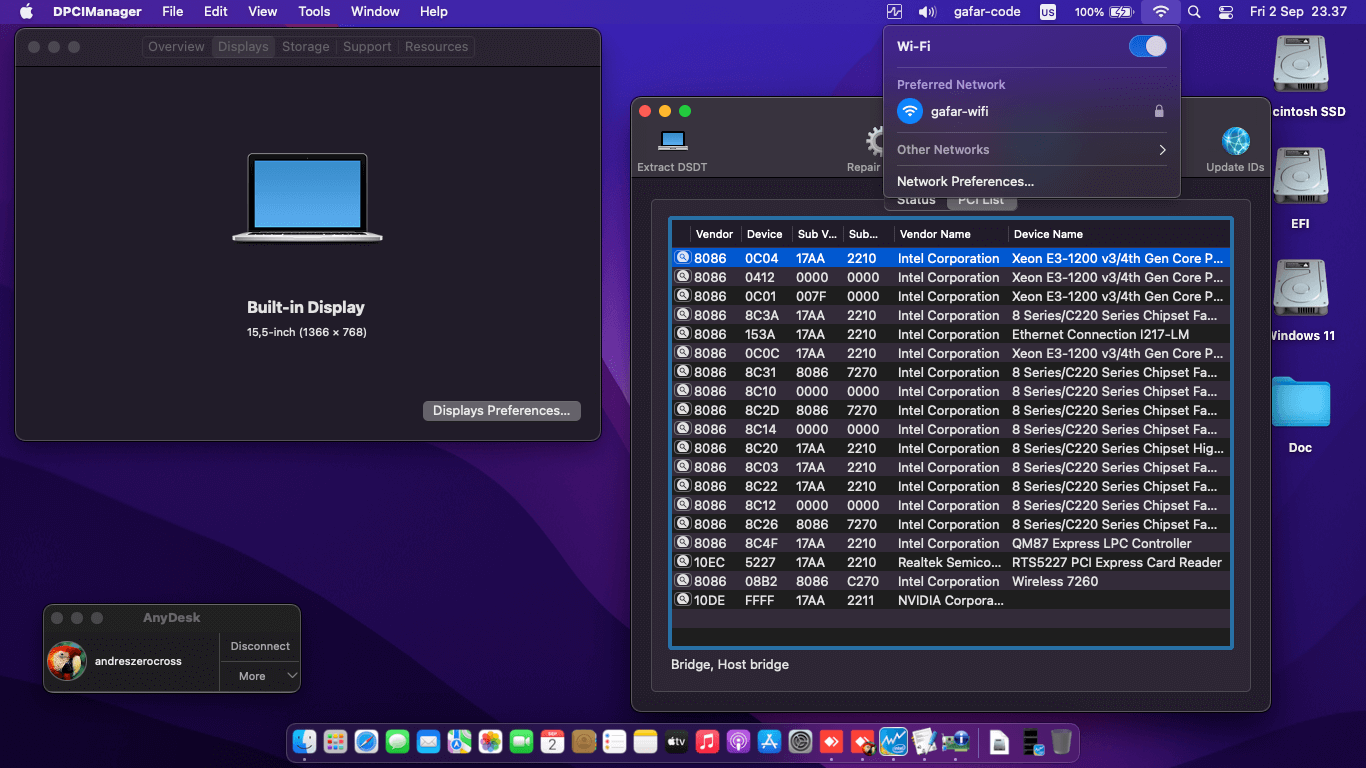
Task: Open the Tools menu
Action: pyautogui.click(x=314, y=12)
